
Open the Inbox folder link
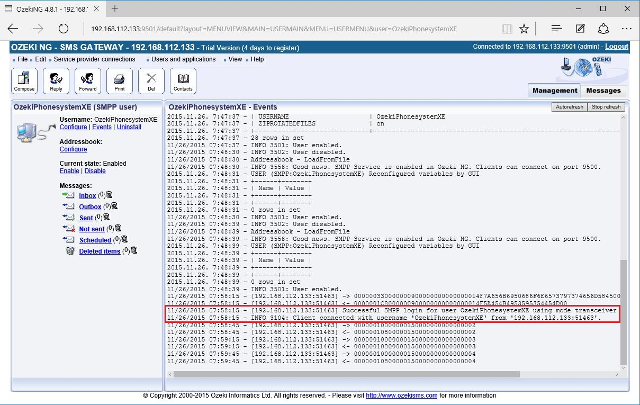88,197
